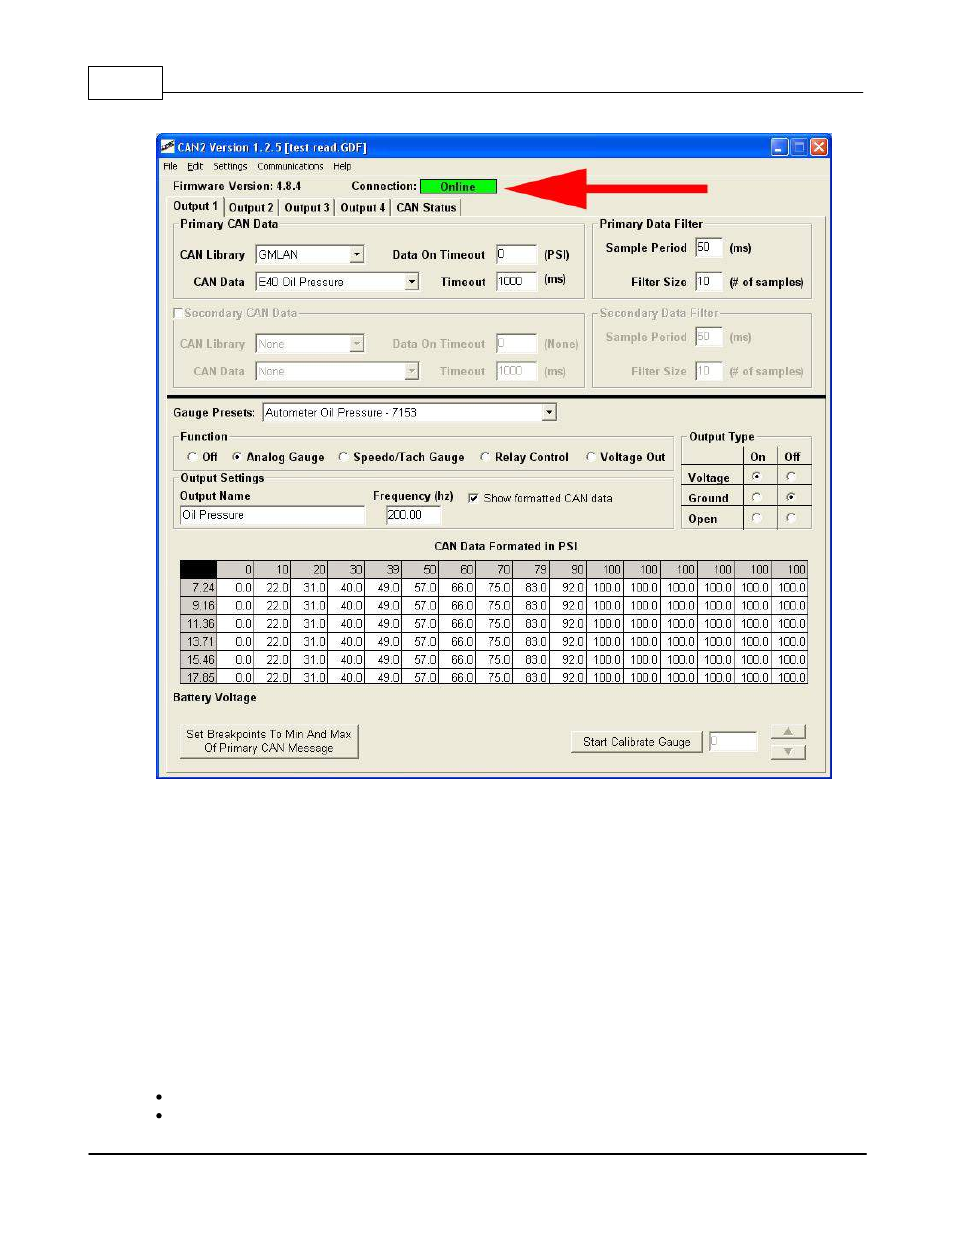Click the Firmware Version 4.8.4 label

237,186
